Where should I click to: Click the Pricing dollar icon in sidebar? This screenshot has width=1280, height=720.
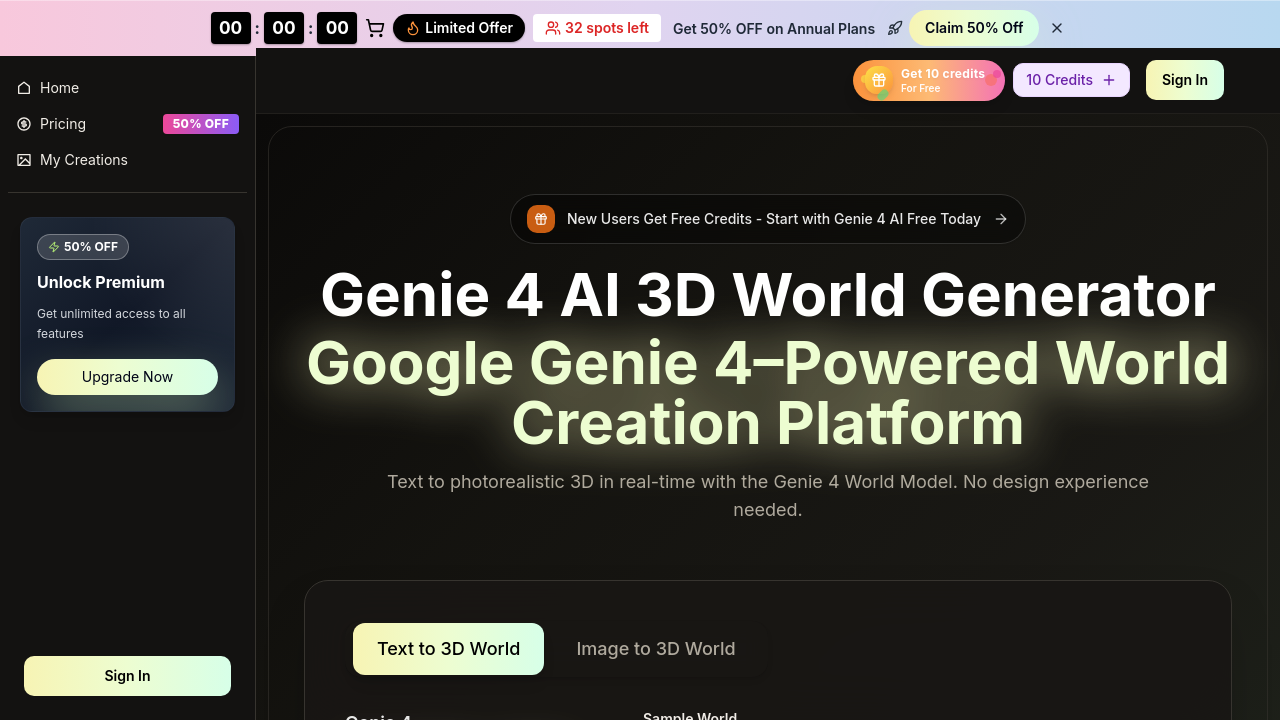24,124
